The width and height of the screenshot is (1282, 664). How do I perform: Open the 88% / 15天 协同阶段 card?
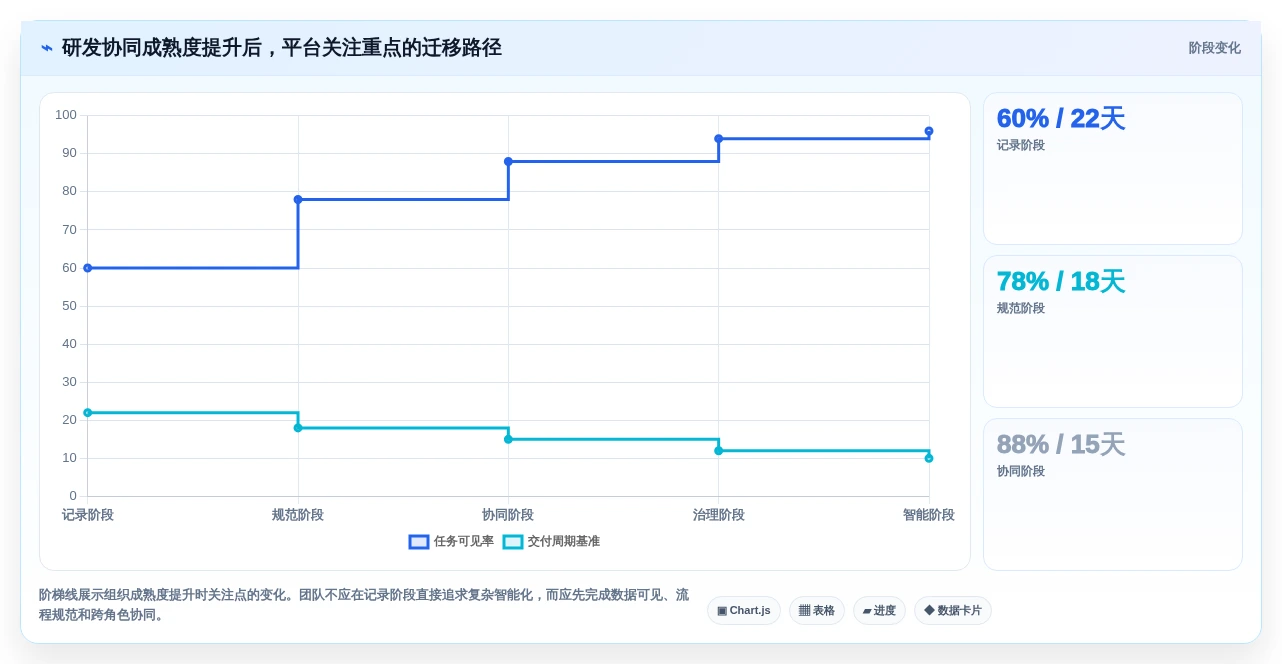tap(1113, 495)
